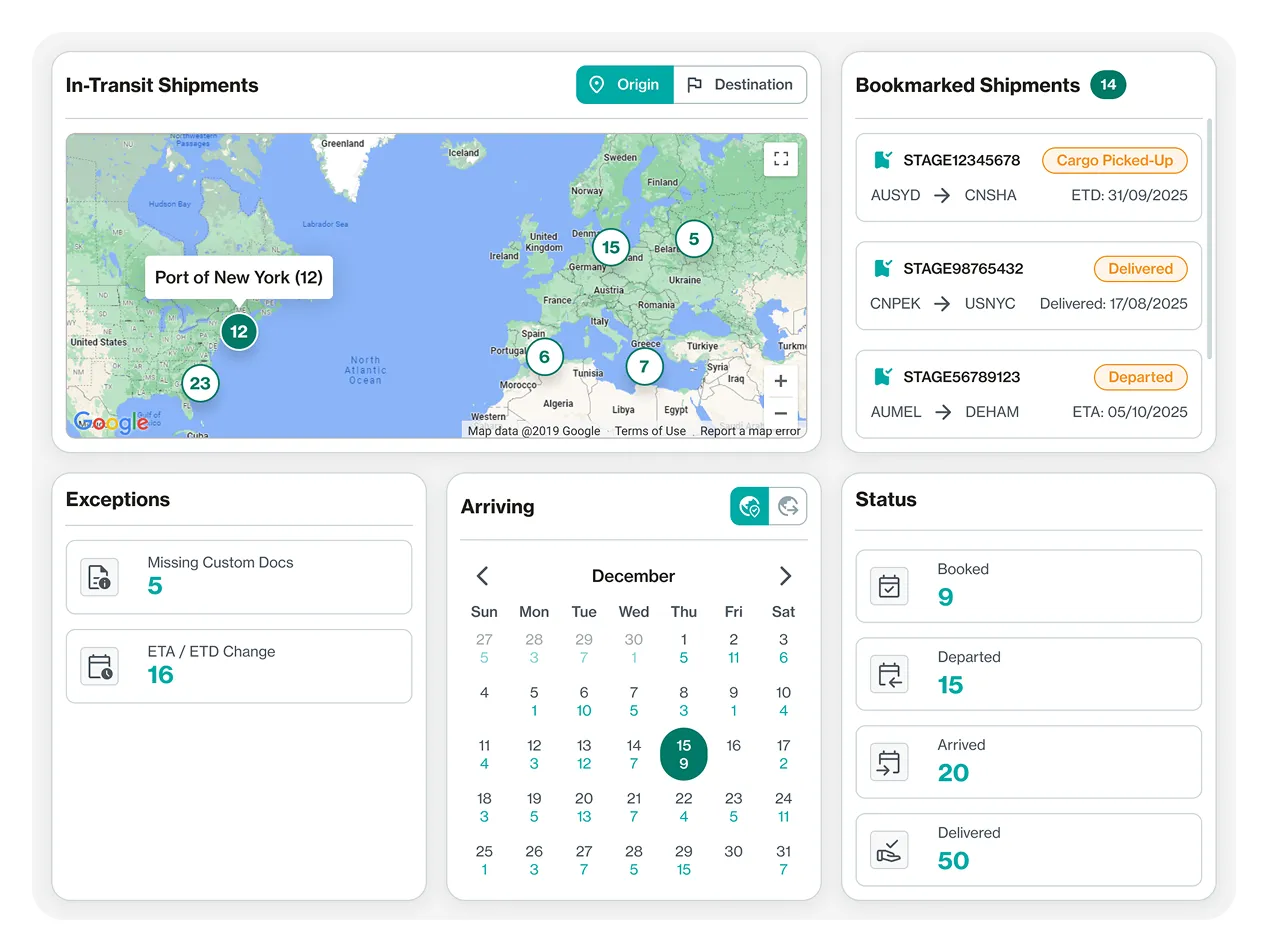Go to previous month in calendar

coord(483,576)
